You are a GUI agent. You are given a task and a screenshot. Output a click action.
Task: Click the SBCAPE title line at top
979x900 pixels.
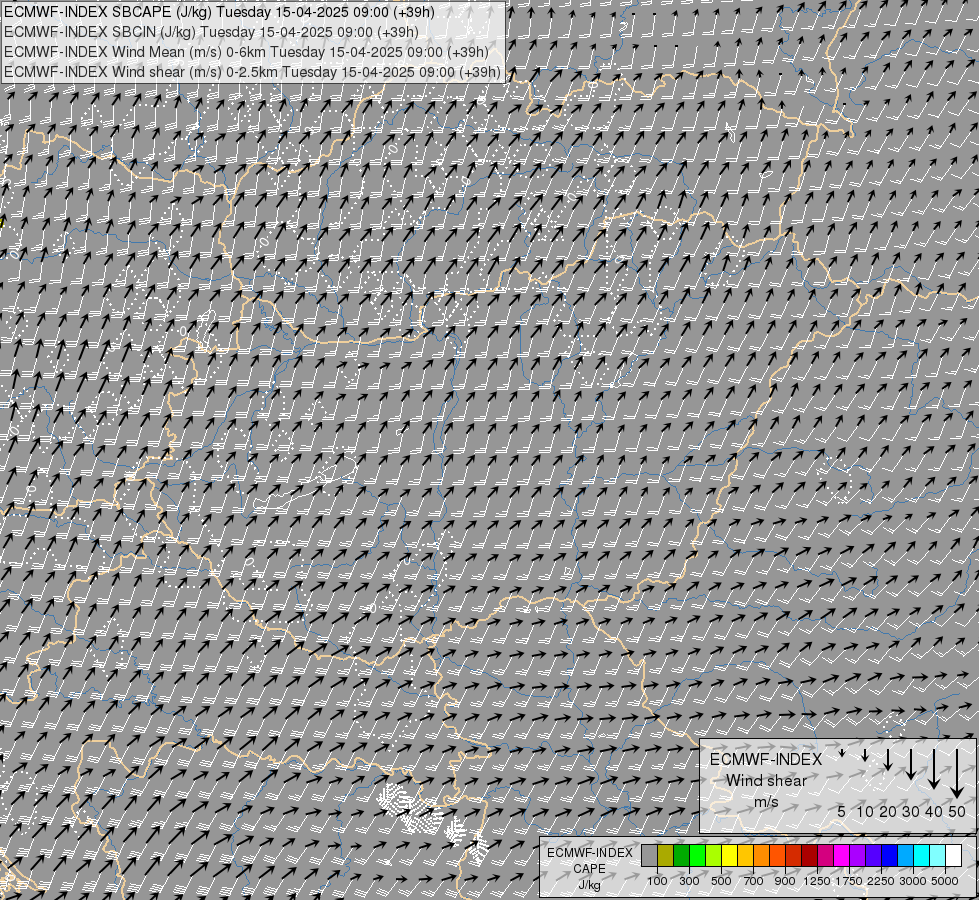point(219,12)
